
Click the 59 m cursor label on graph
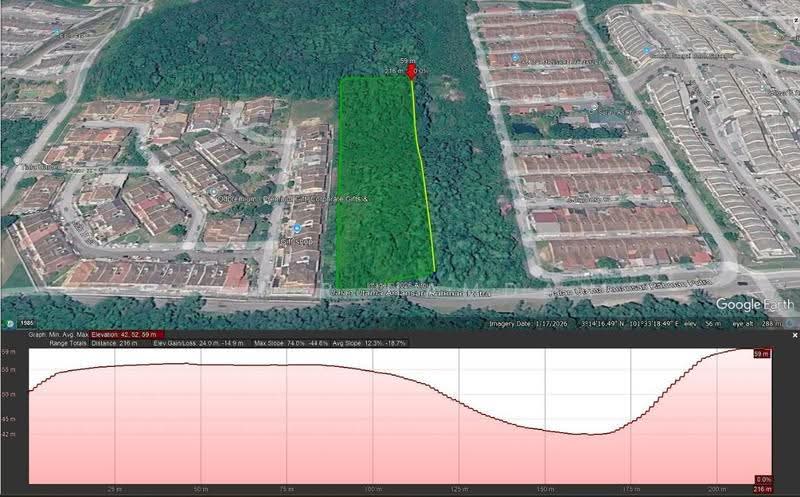tap(762, 354)
